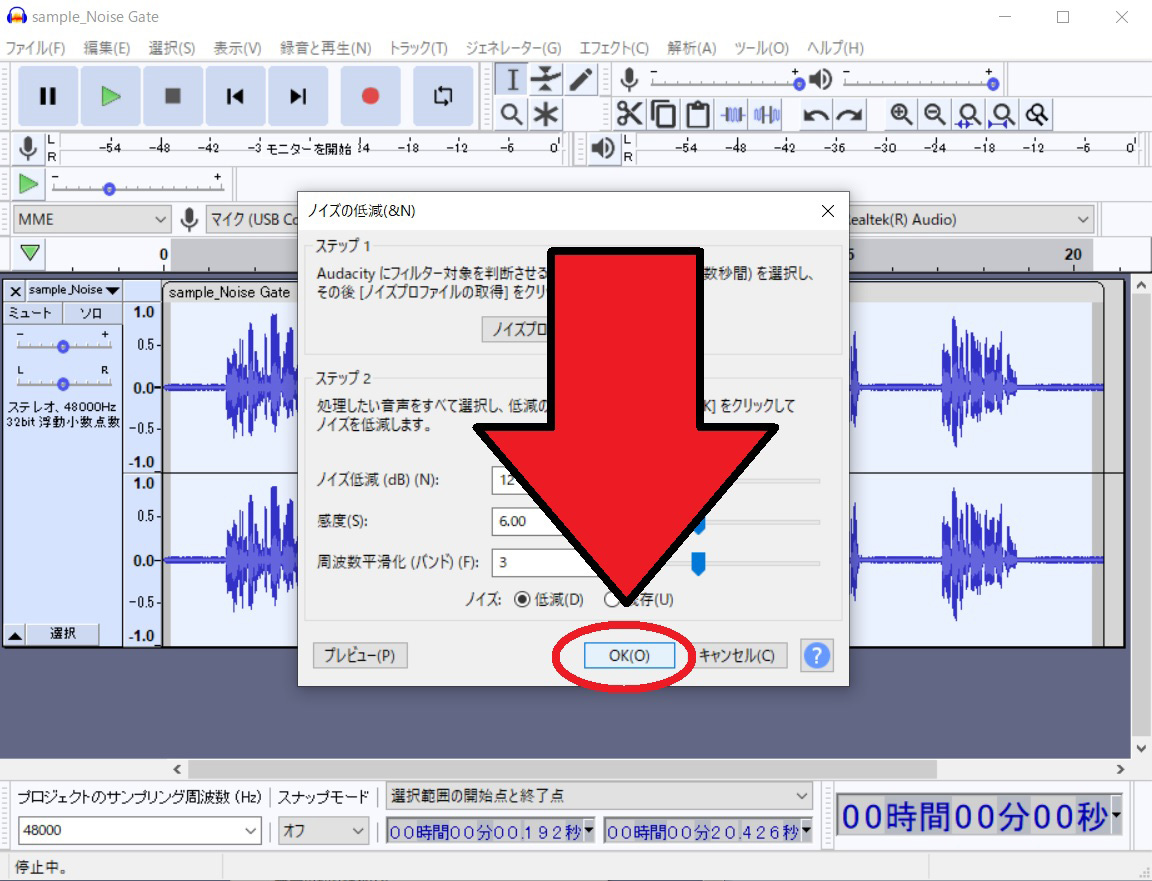Fit project to window width icon
The height and width of the screenshot is (881, 1152).
(1002, 115)
